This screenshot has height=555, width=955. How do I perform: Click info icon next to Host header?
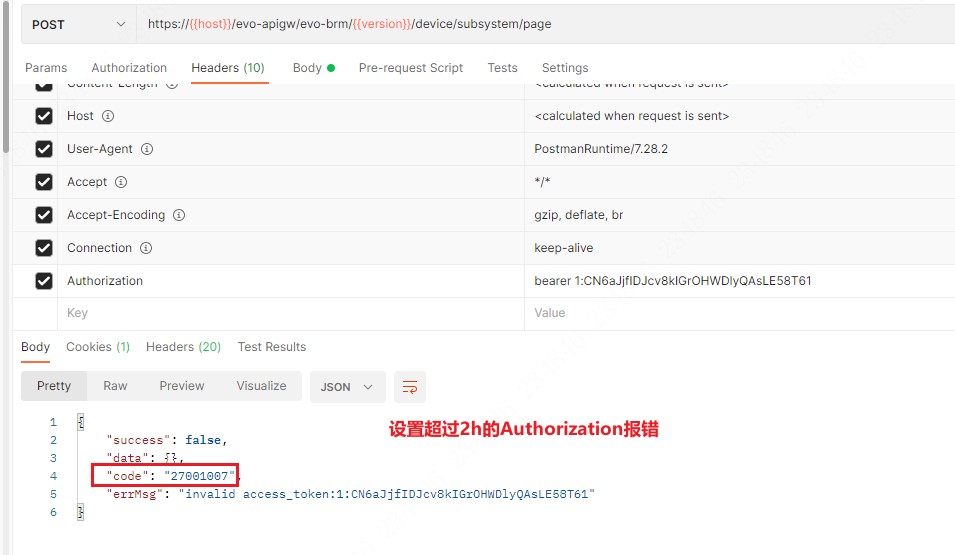click(x=108, y=116)
